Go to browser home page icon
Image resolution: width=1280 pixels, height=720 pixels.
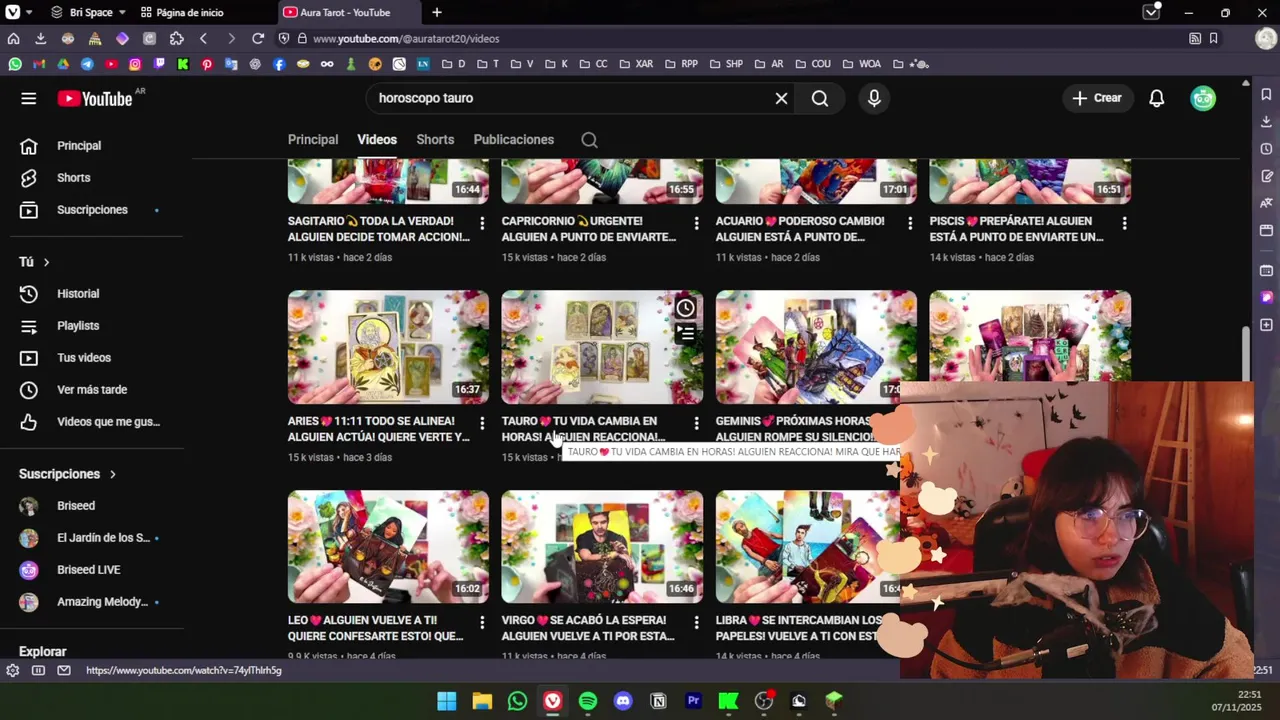pos(13,38)
